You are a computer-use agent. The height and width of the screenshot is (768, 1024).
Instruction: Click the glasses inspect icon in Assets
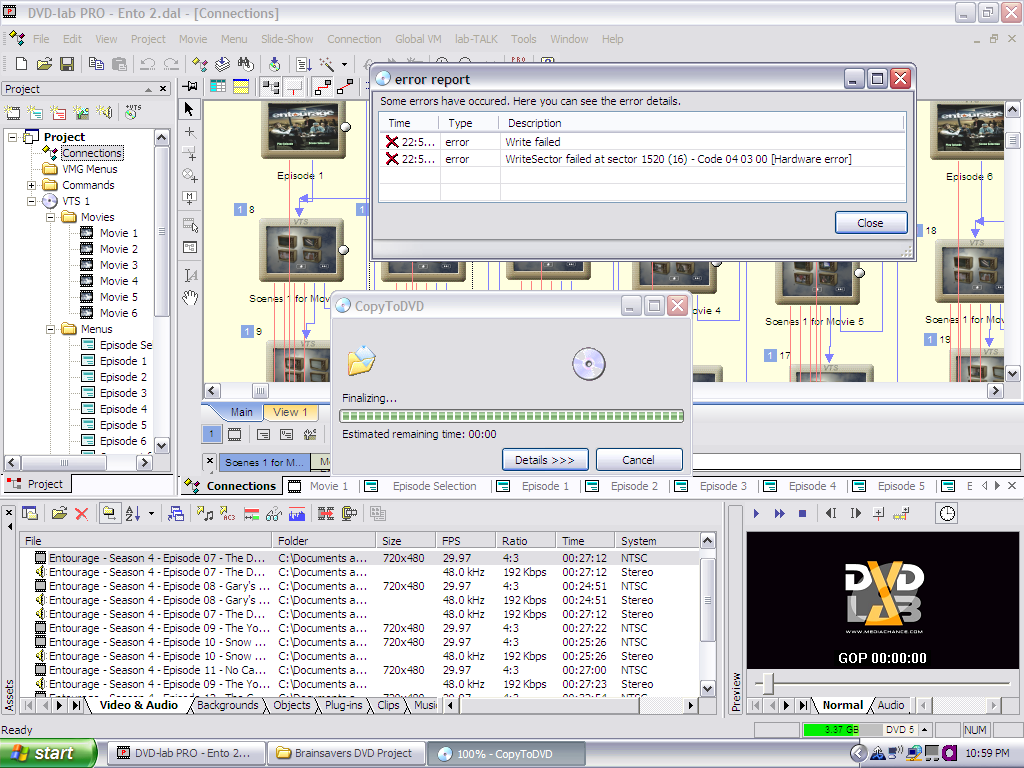point(274,514)
